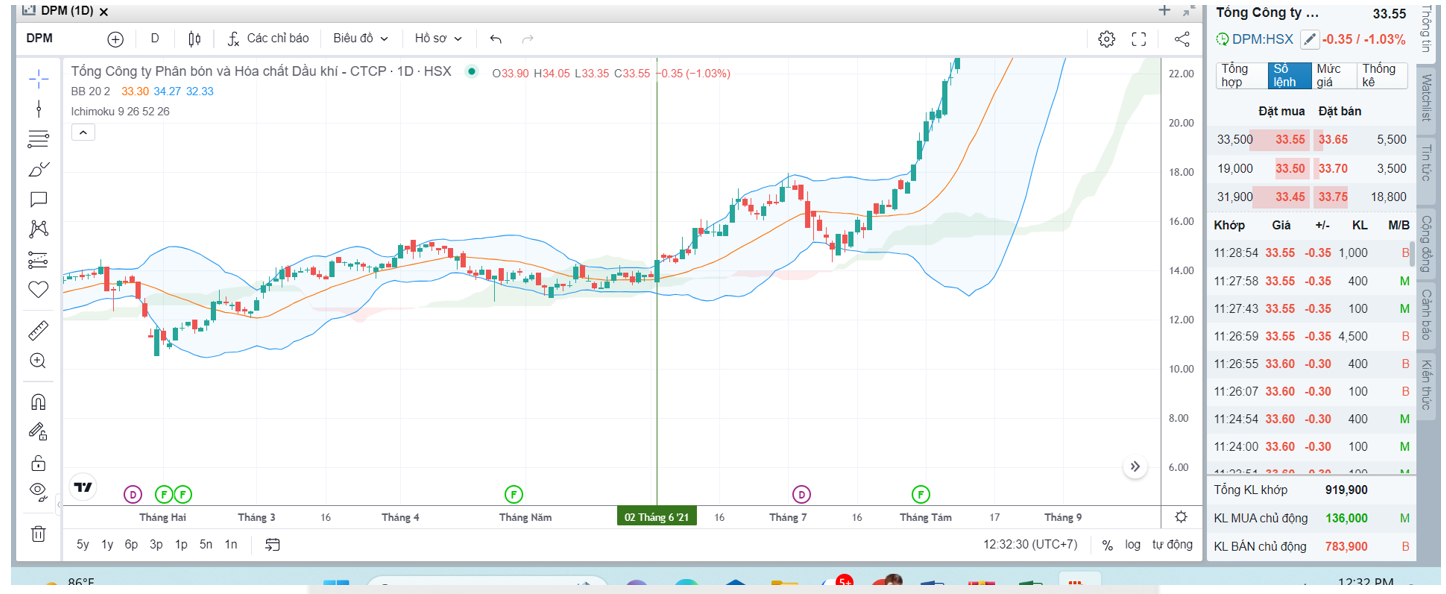
Task: Select the text callout annotation tool
Action: pyautogui.click(x=38, y=199)
